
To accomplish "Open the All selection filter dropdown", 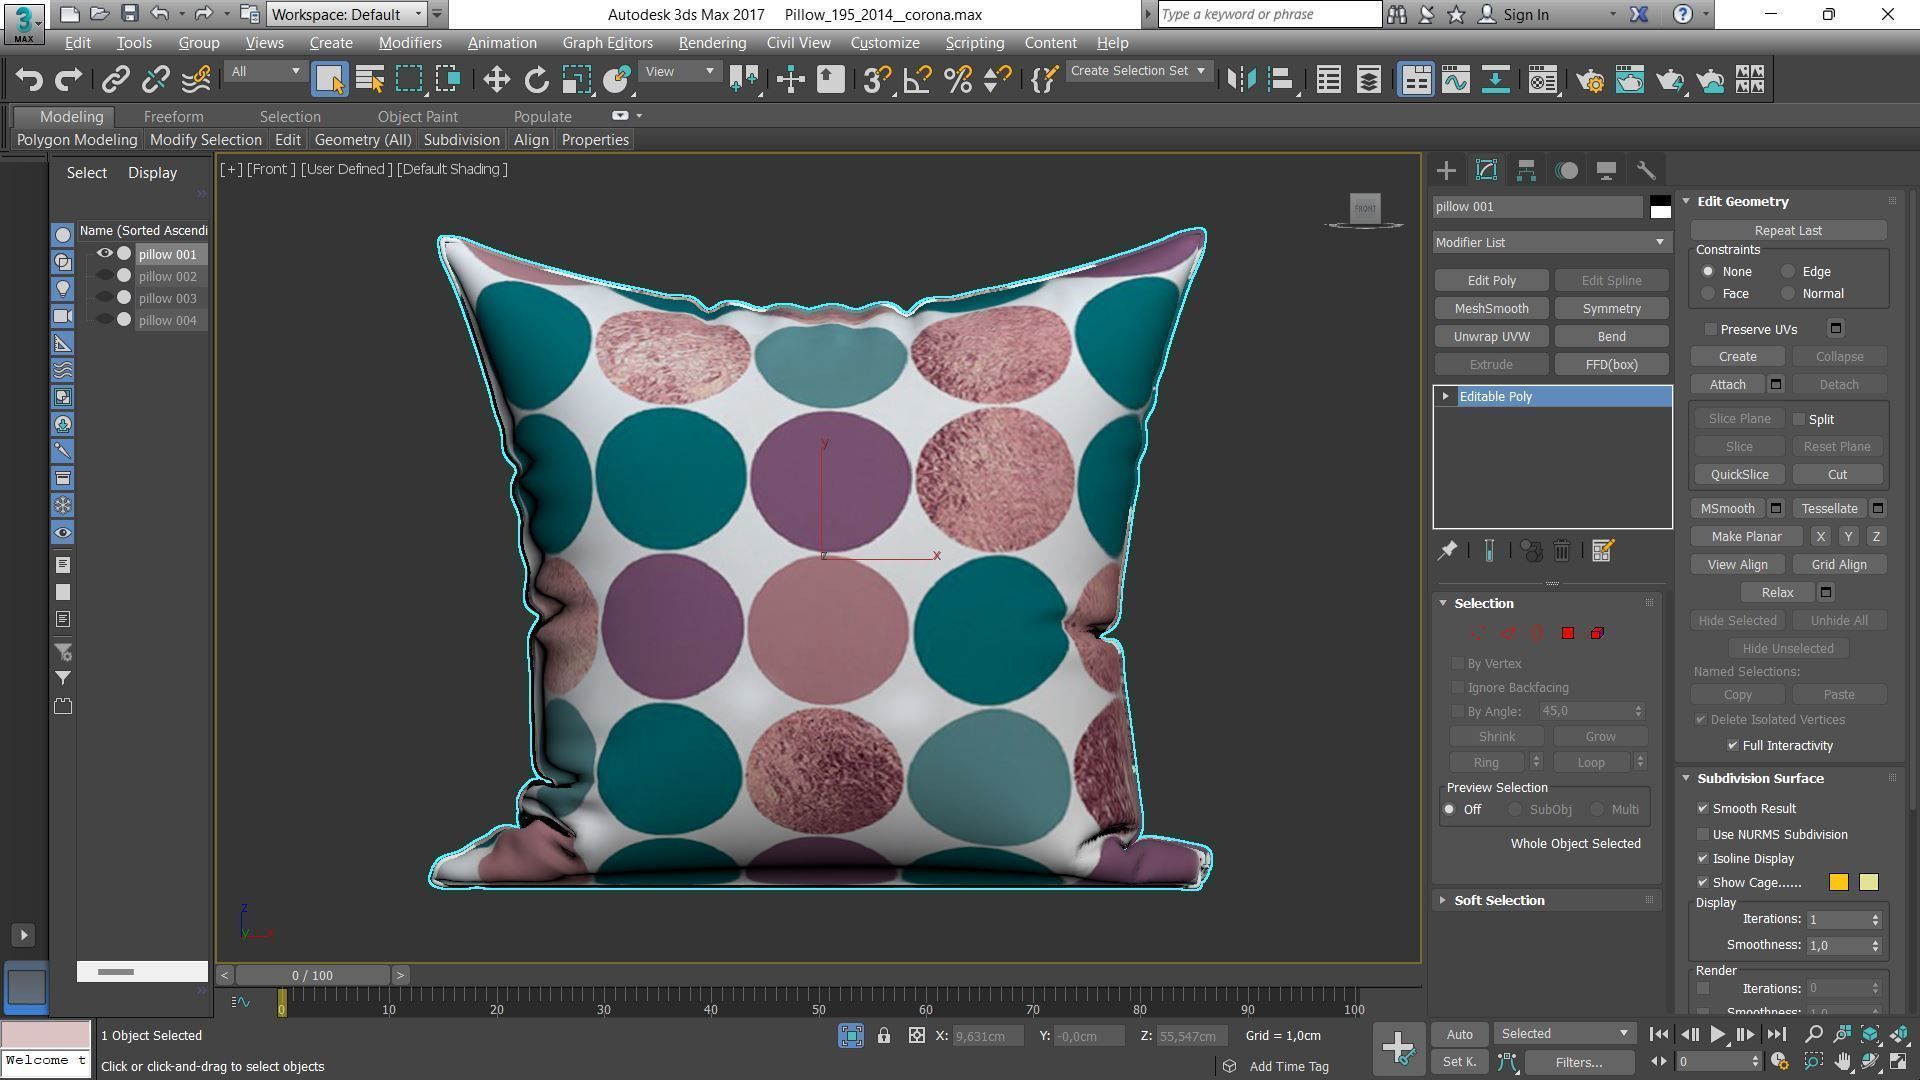I will (264, 71).
